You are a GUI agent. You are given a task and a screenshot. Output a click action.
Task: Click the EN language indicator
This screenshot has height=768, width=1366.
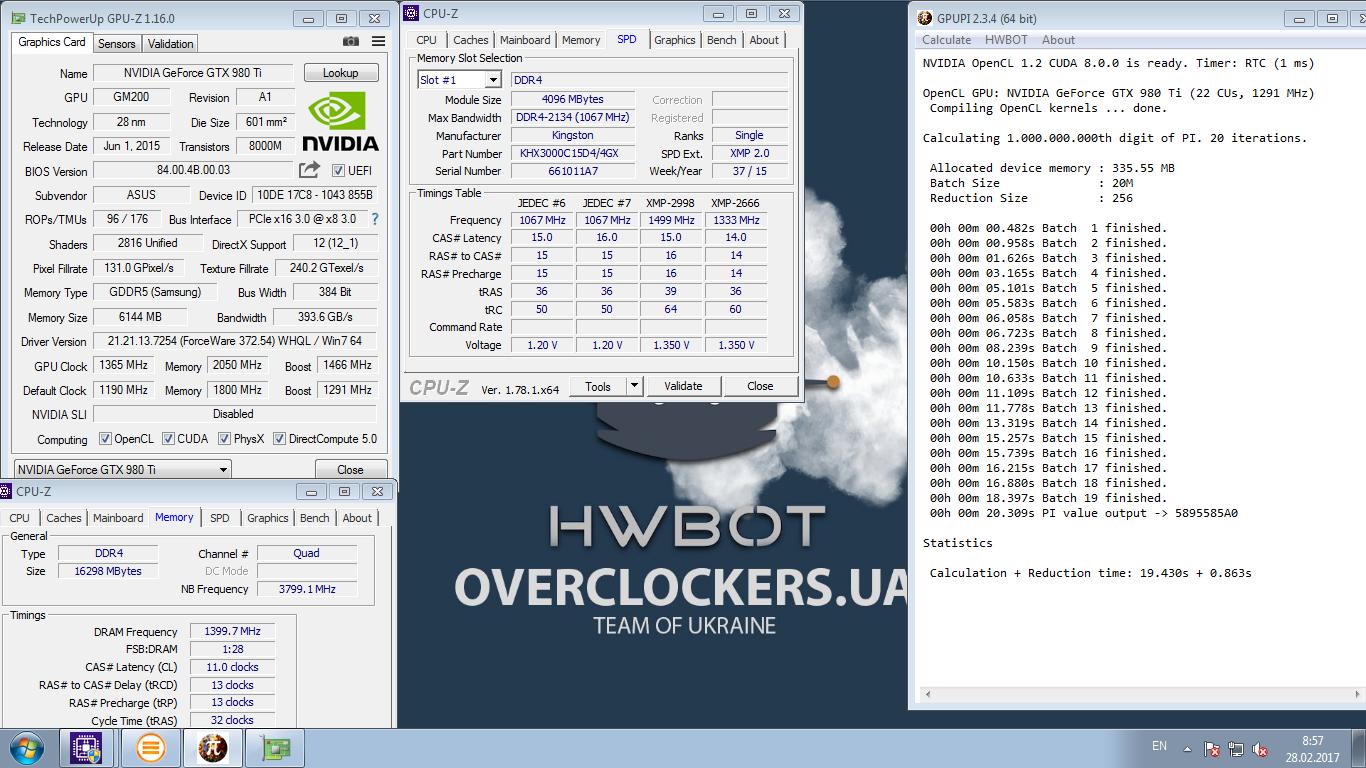pos(1159,746)
